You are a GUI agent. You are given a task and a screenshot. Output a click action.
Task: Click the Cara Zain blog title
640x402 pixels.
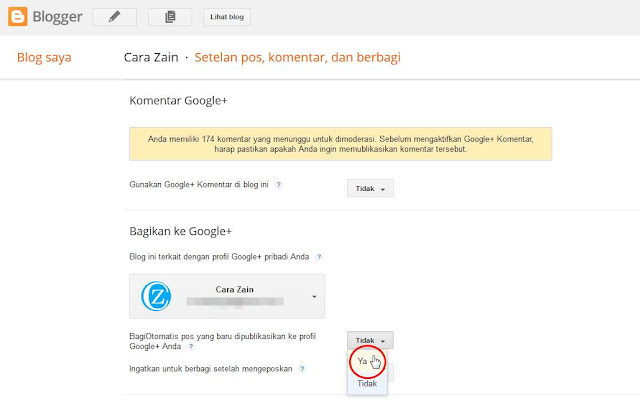click(151, 57)
